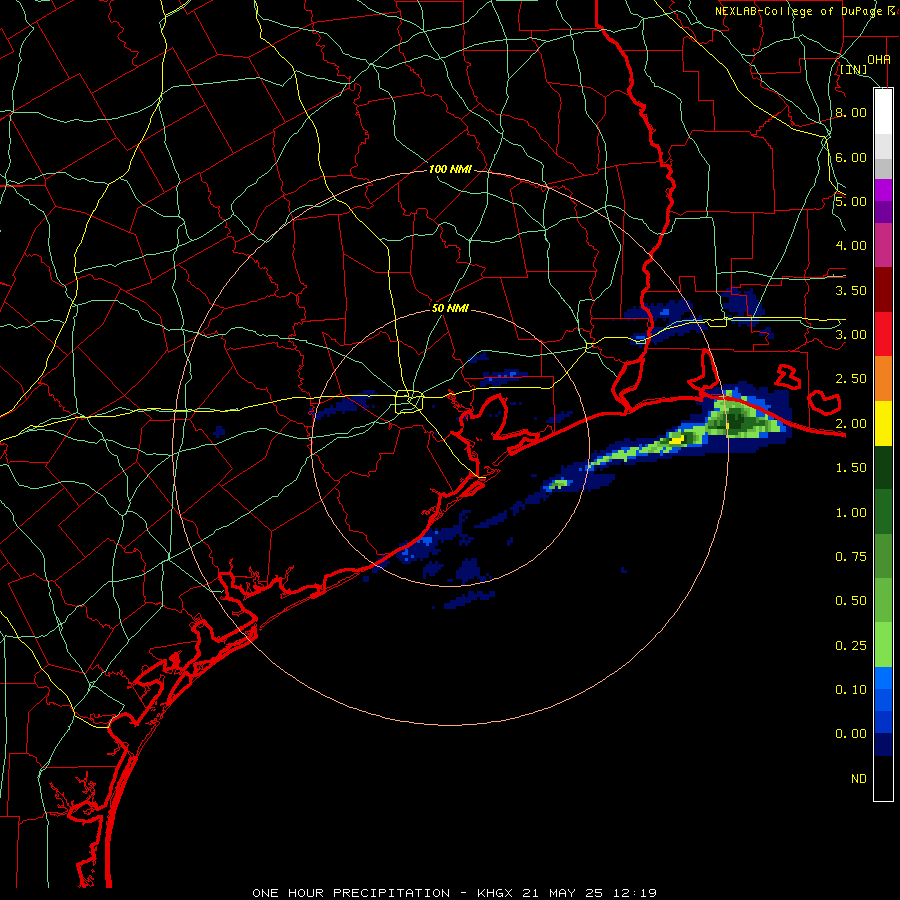Select the pink swatch next to 4.00
The image size is (900, 900).
coord(883,245)
